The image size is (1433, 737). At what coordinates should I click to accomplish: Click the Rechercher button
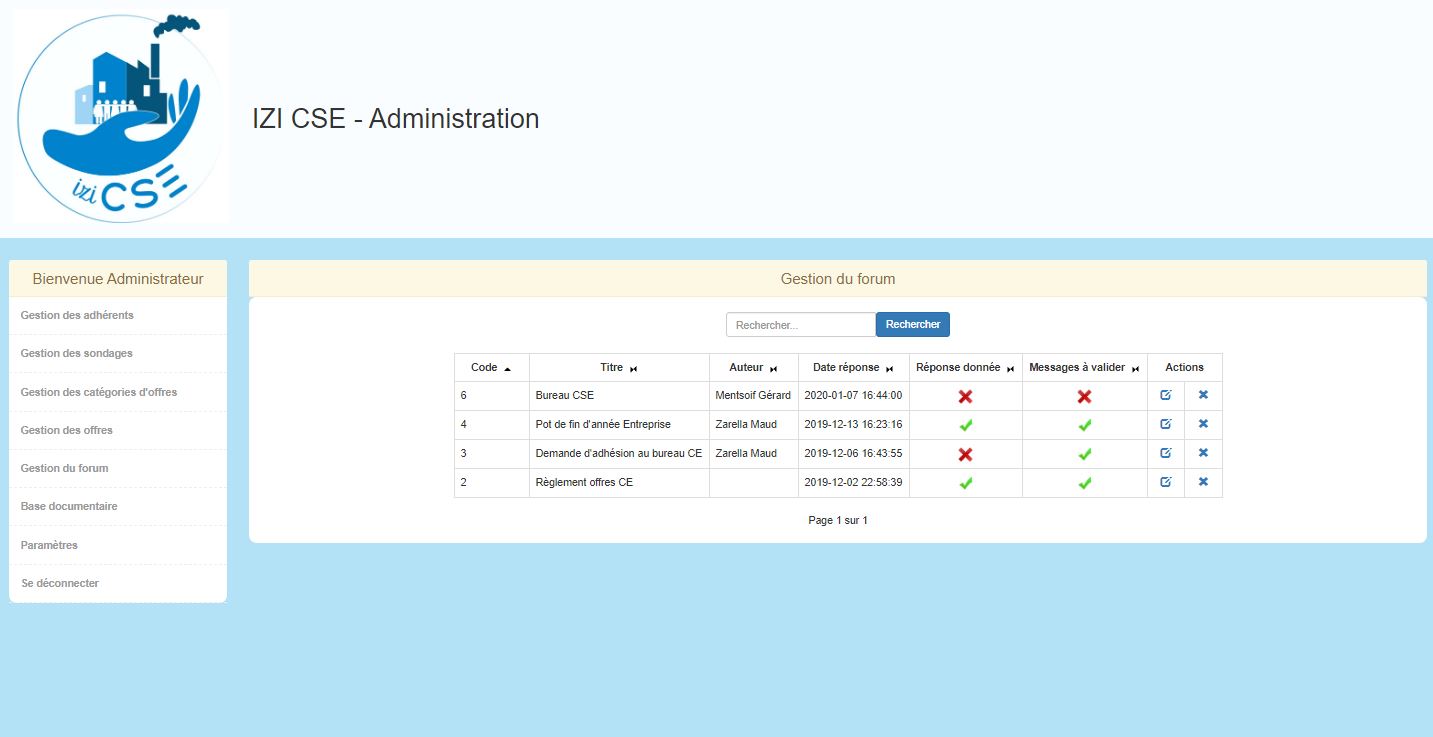[x=912, y=325]
